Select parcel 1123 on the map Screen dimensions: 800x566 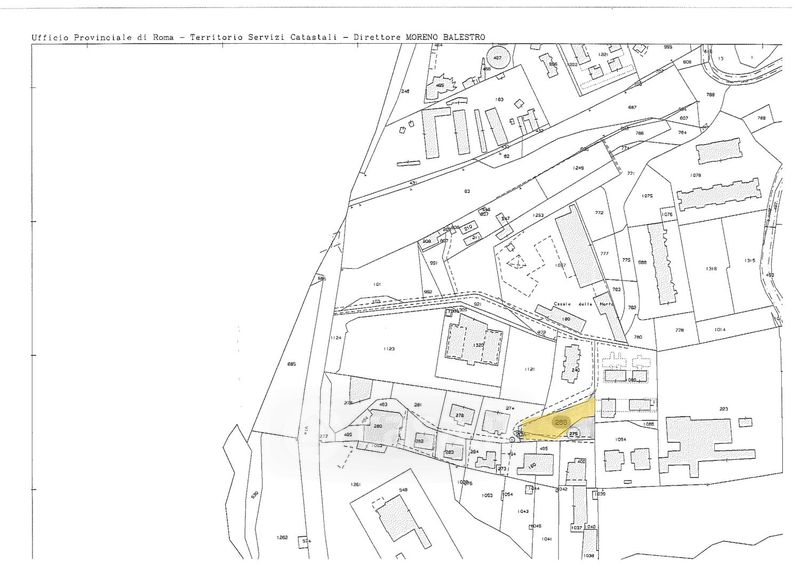pyautogui.click(x=388, y=349)
